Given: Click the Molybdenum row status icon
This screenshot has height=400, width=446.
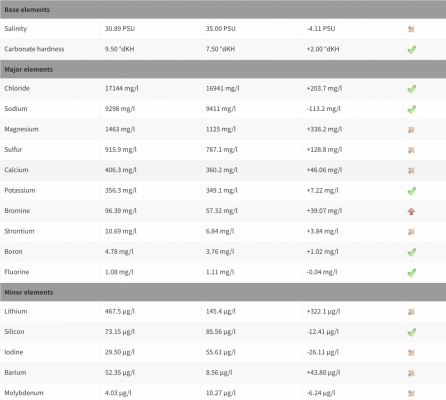Looking at the screenshot, I should pos(411,393).
